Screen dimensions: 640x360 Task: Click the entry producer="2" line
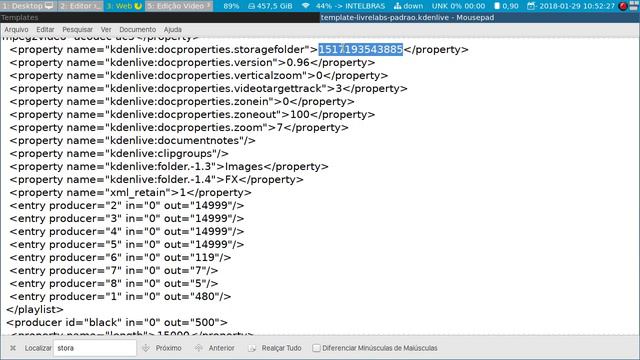tap(127, 206)
